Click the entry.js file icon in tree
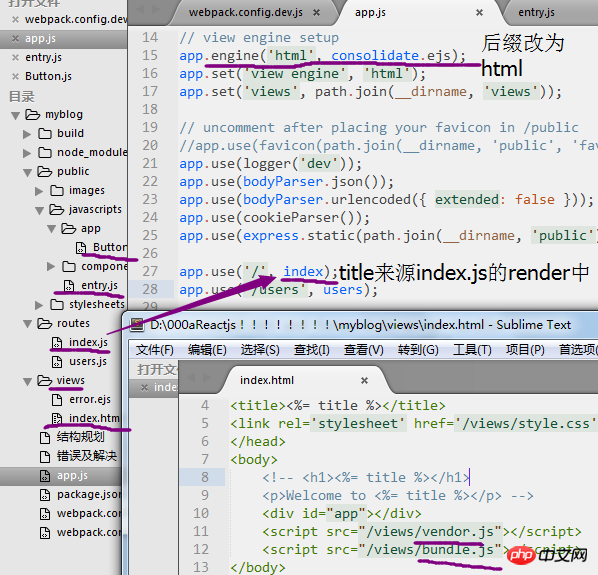598x575 pixels. click(x=69, y=286)
